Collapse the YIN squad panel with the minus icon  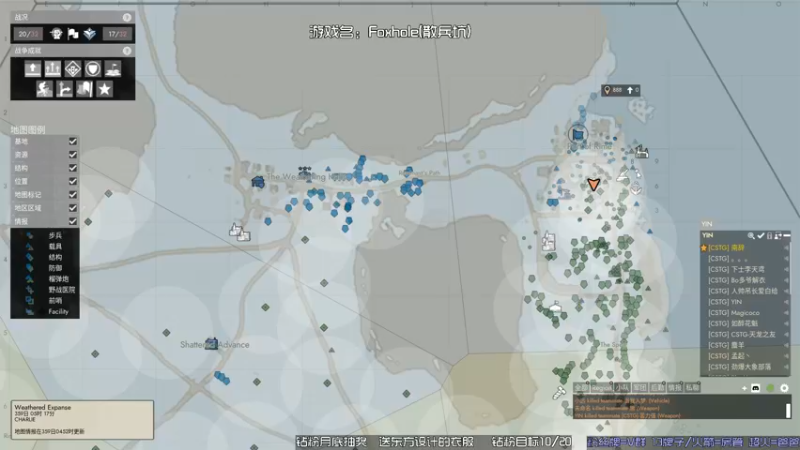787,236
